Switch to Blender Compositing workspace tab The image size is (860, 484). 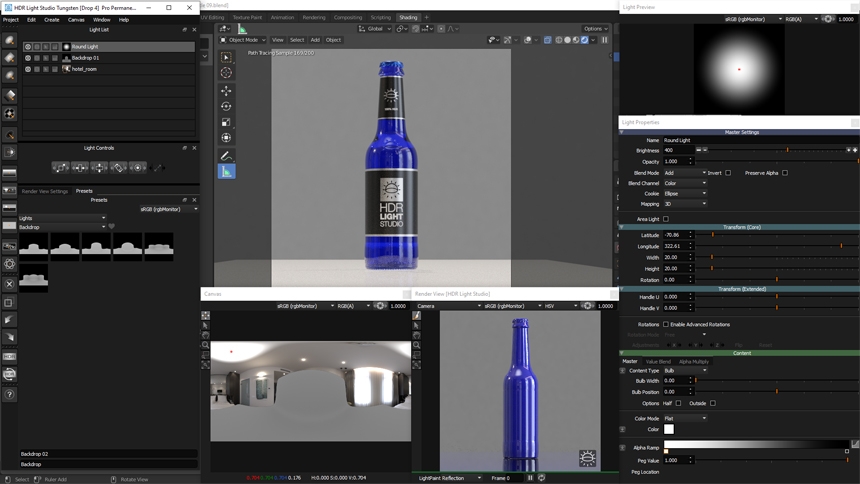click(x=348, y=18)
